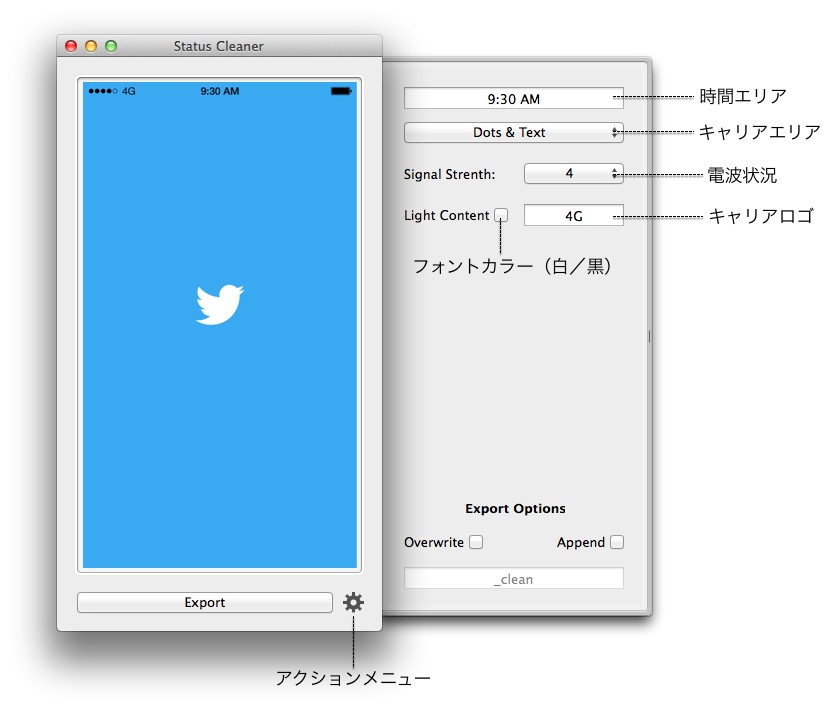
Task: Click the Export Options heading
Action: pyautogui.click(x=515, y=508)
